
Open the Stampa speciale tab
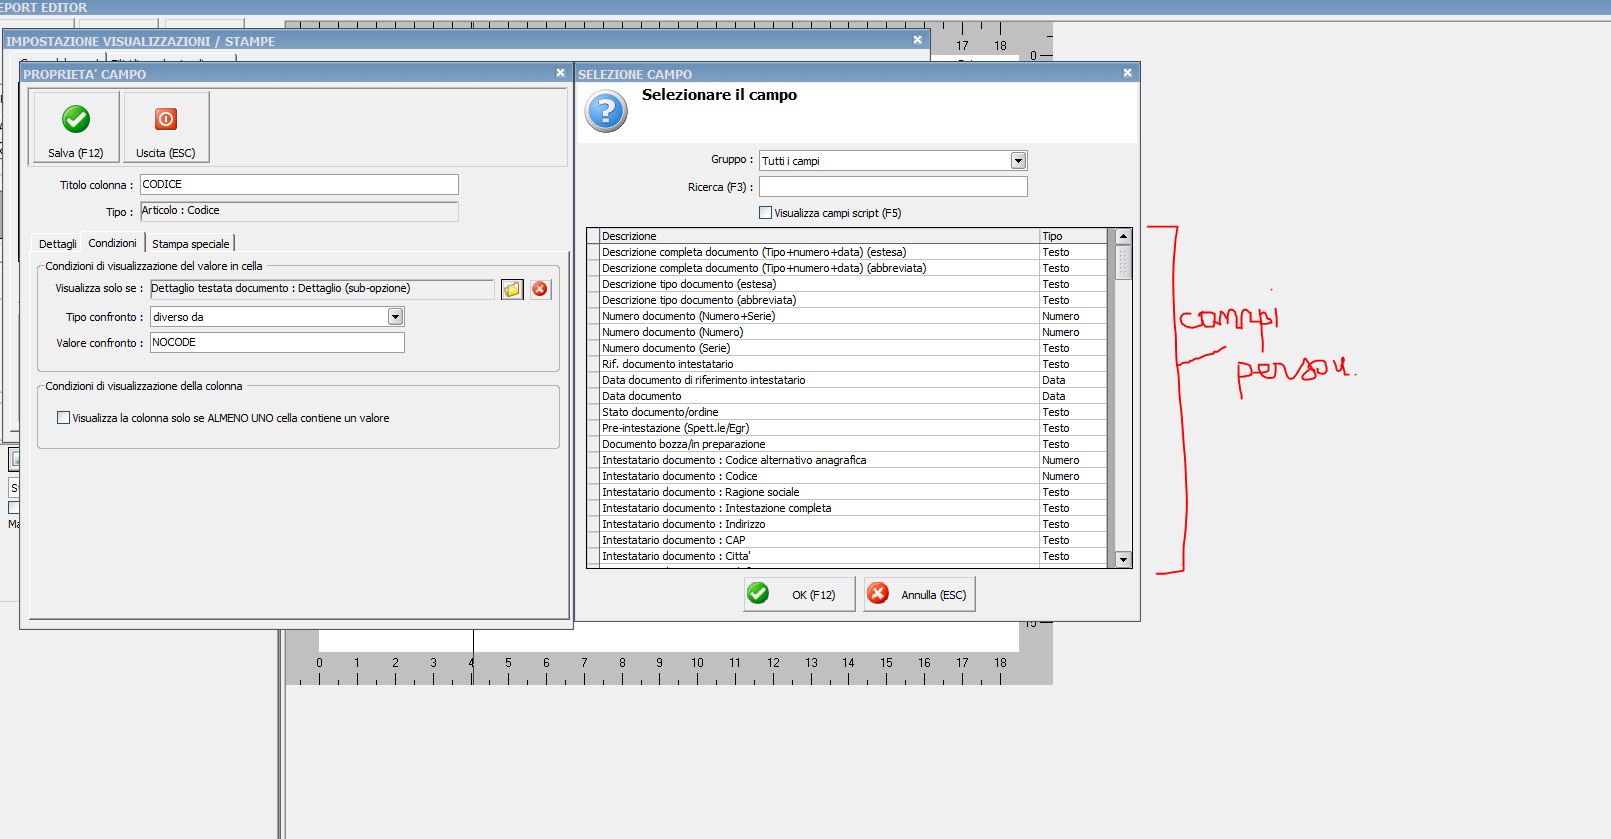click(190, 244)
